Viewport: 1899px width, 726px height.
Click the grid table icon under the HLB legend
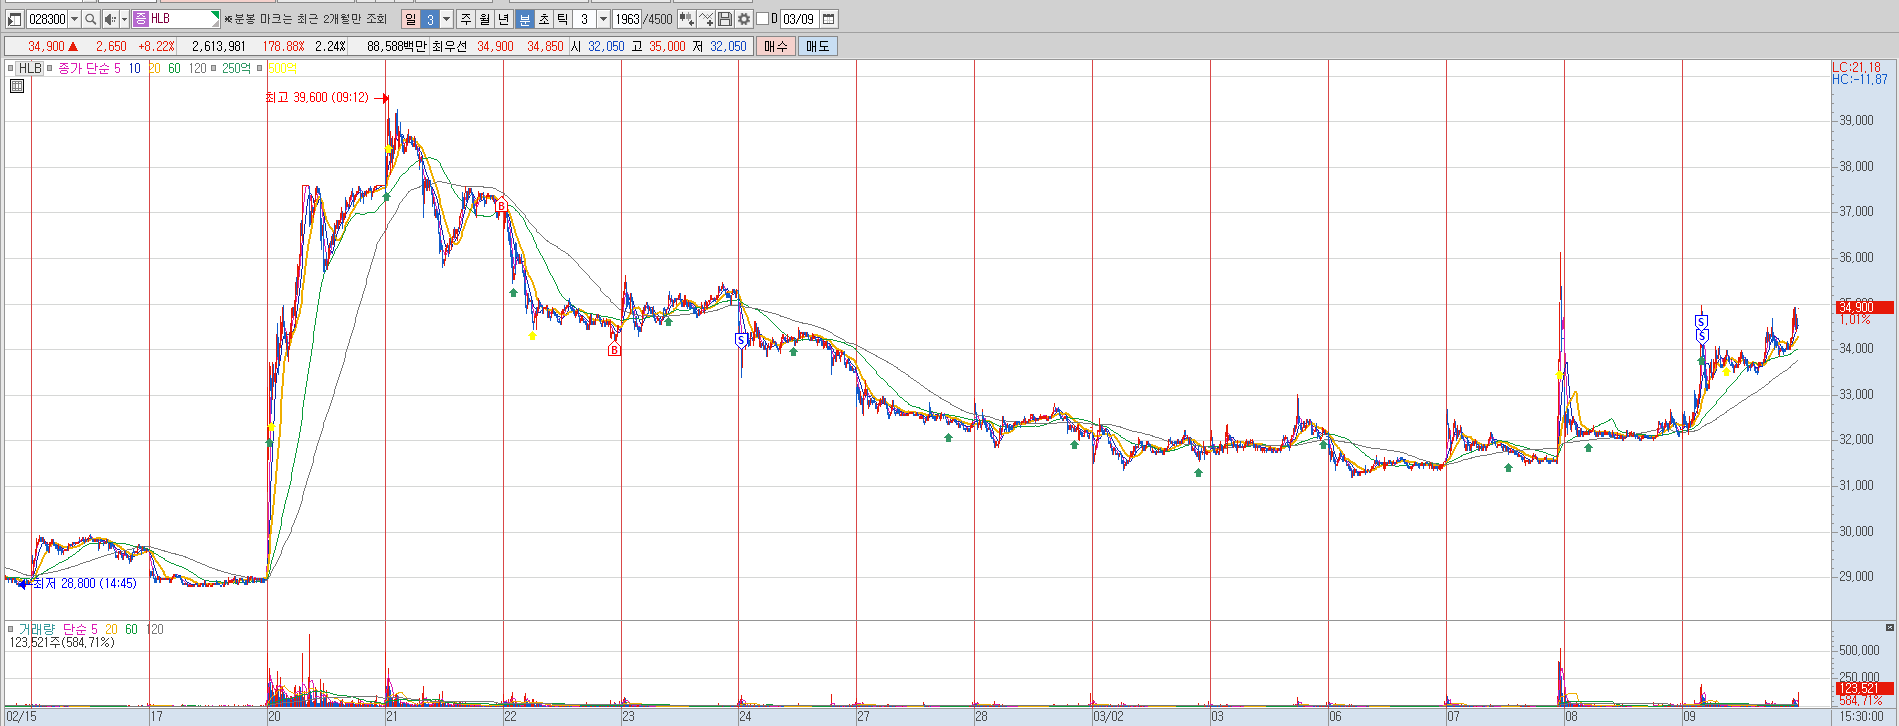coord(17,86)
